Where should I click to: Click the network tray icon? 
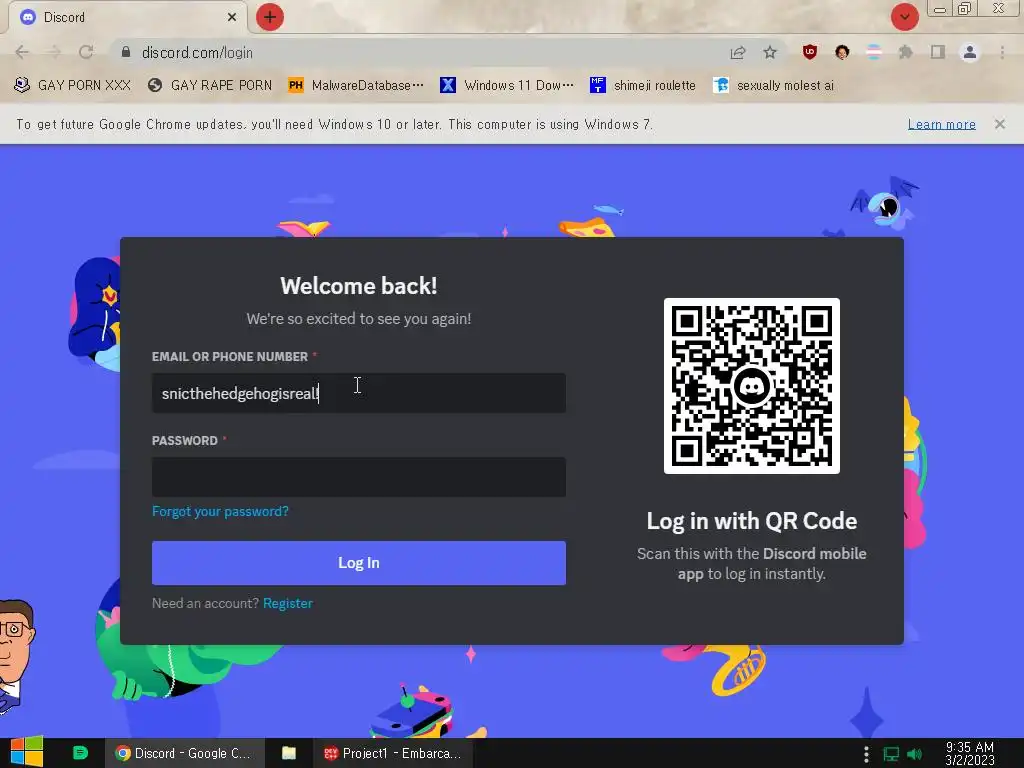tap(891, 754)
